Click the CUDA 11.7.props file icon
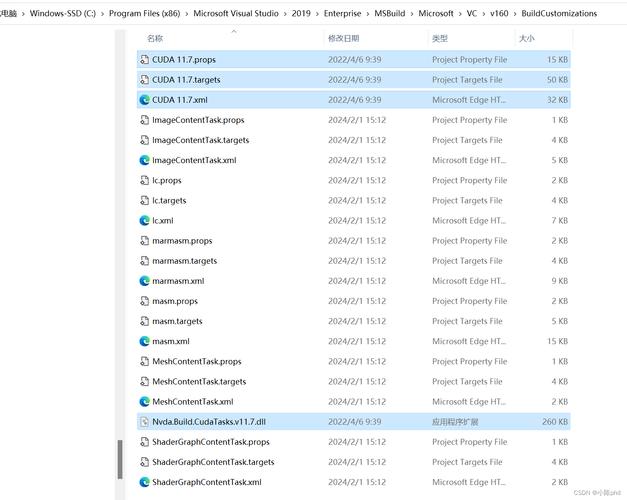 coord(144,60)
